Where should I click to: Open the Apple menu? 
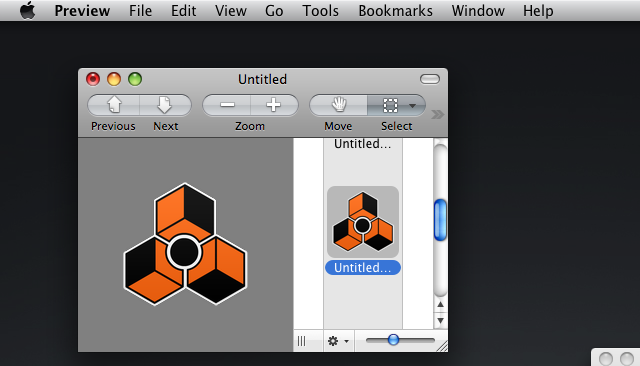tap(27, 10)
